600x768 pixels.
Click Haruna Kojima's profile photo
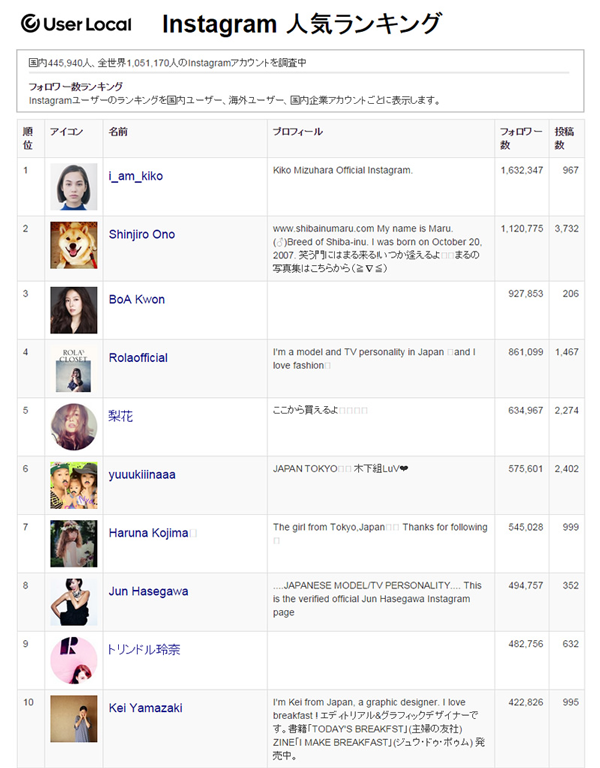click(x=74, y=543)
